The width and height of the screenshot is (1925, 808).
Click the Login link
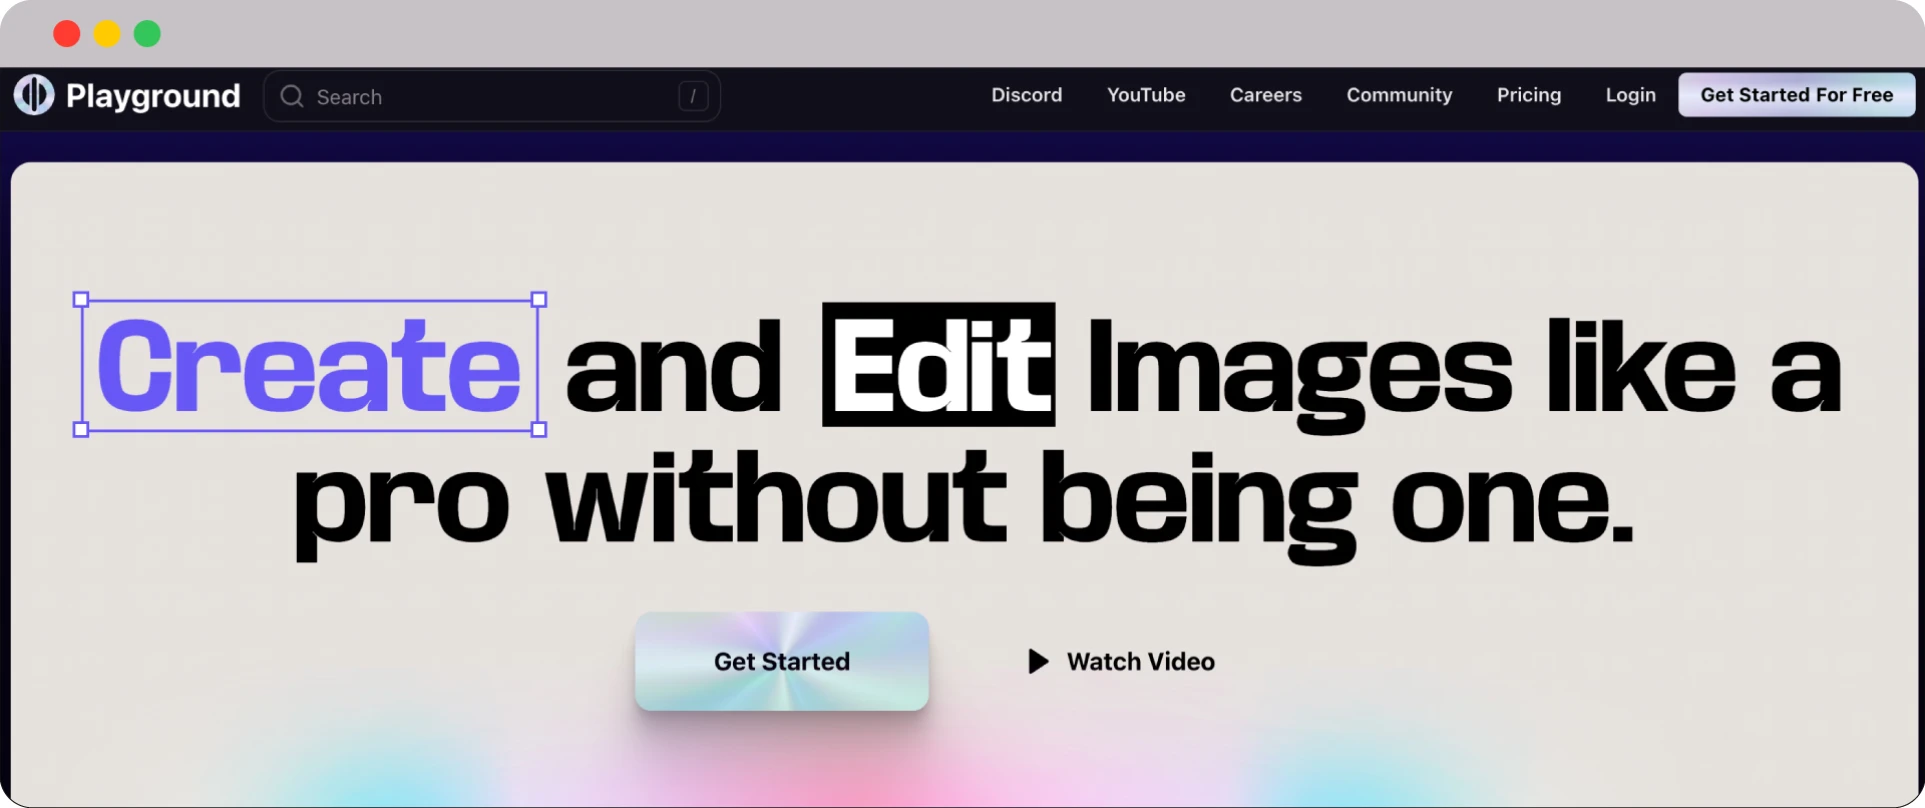point(1631,95)
